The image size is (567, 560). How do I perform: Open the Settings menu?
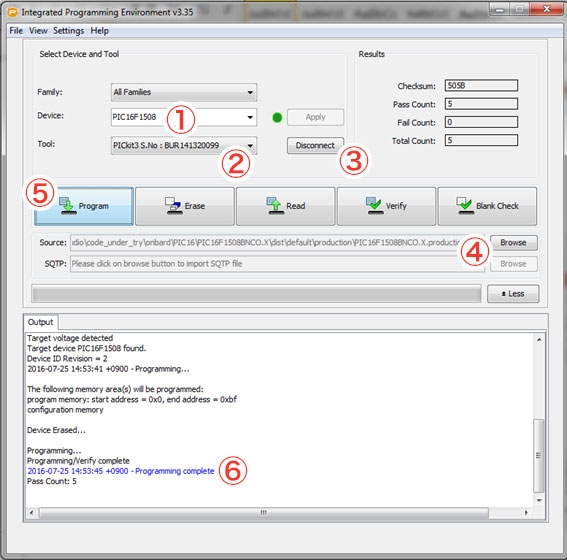[68, 31]
